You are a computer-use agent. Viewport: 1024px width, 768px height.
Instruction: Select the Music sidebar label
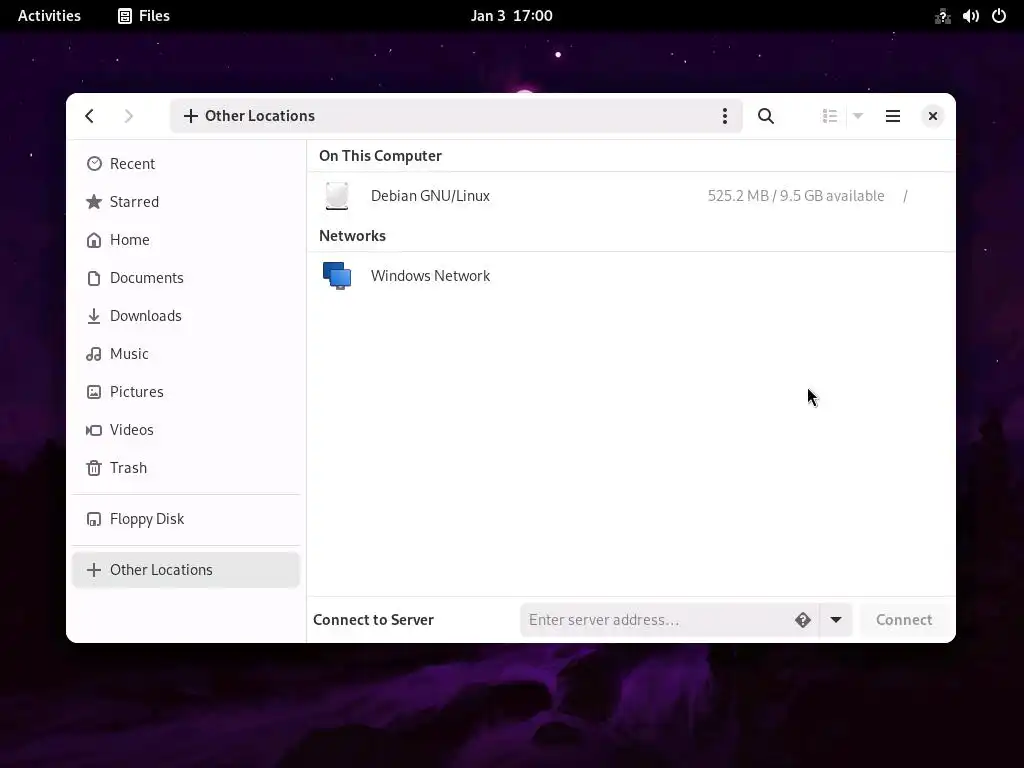click(129, 353)
